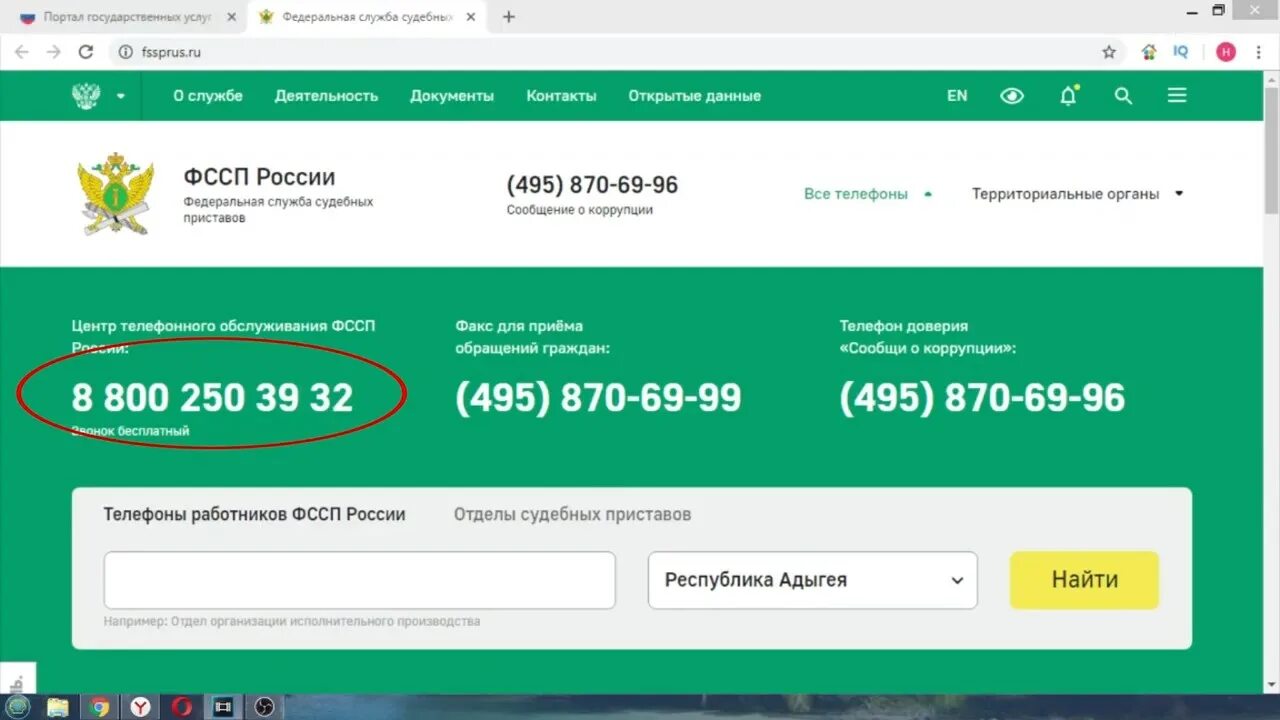
Task: Open the О службе menu
Action: click(x=208, y=96)
